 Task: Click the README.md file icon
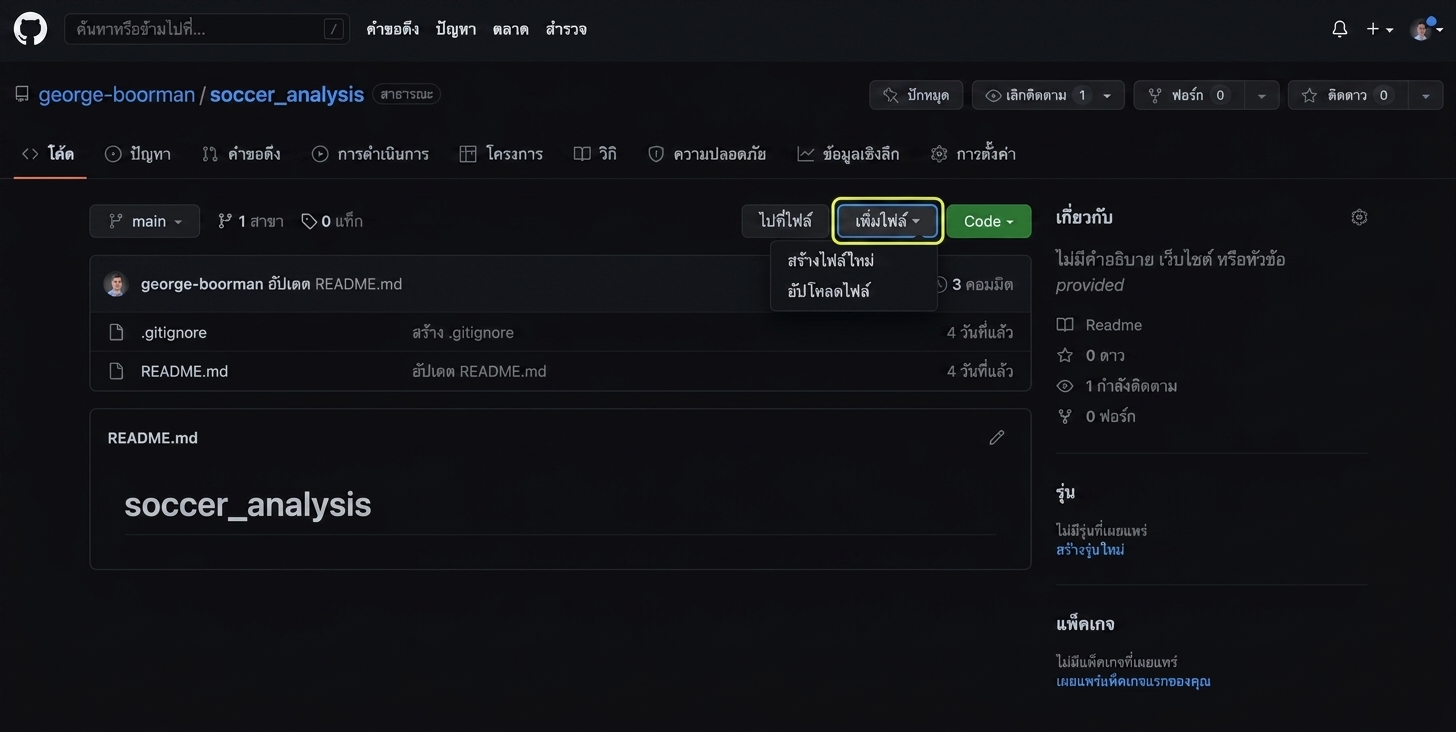click(x=116, y=371)
